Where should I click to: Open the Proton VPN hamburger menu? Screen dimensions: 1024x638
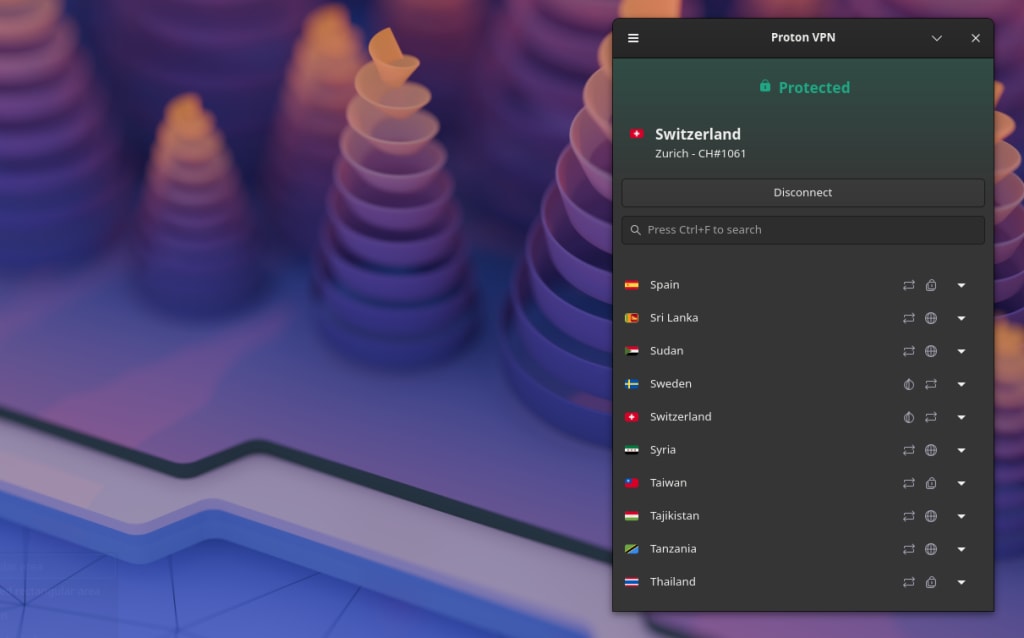tap(633, 38)
